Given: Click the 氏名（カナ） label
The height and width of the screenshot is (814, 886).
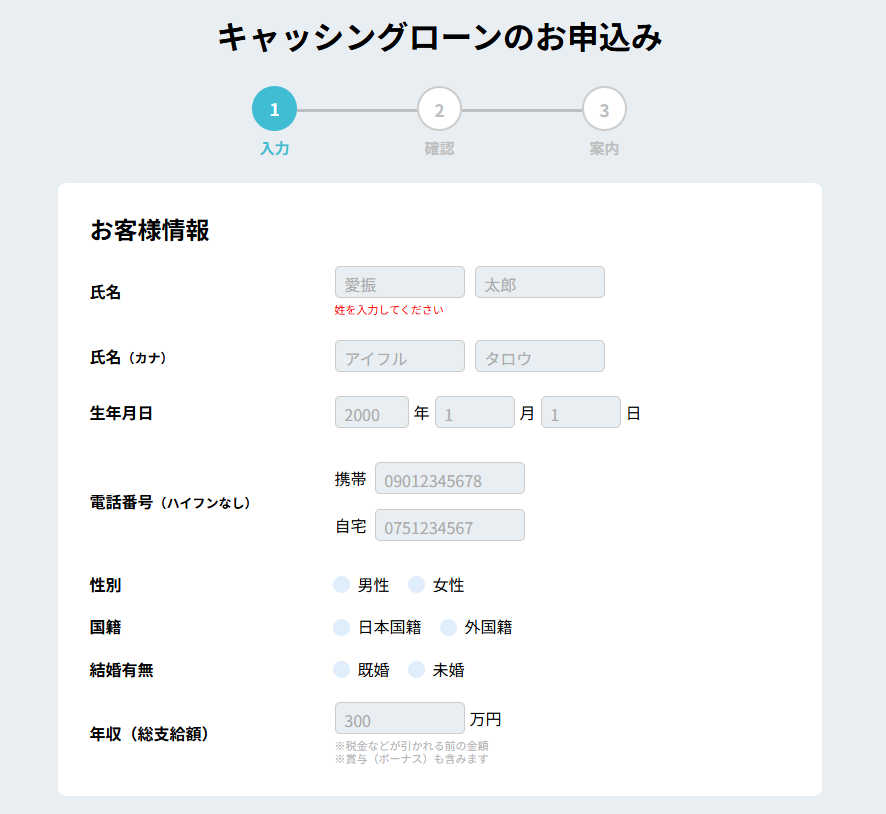Looking at the screenshot, I should [x=129, y=357].
